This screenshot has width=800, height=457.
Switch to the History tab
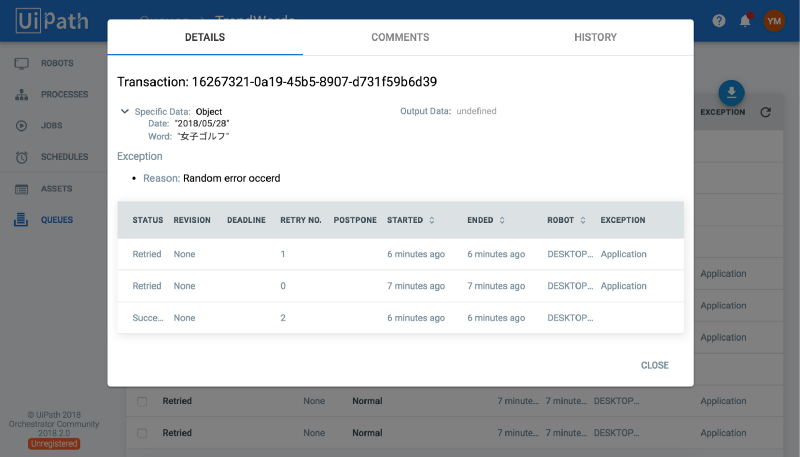(595, 37)
